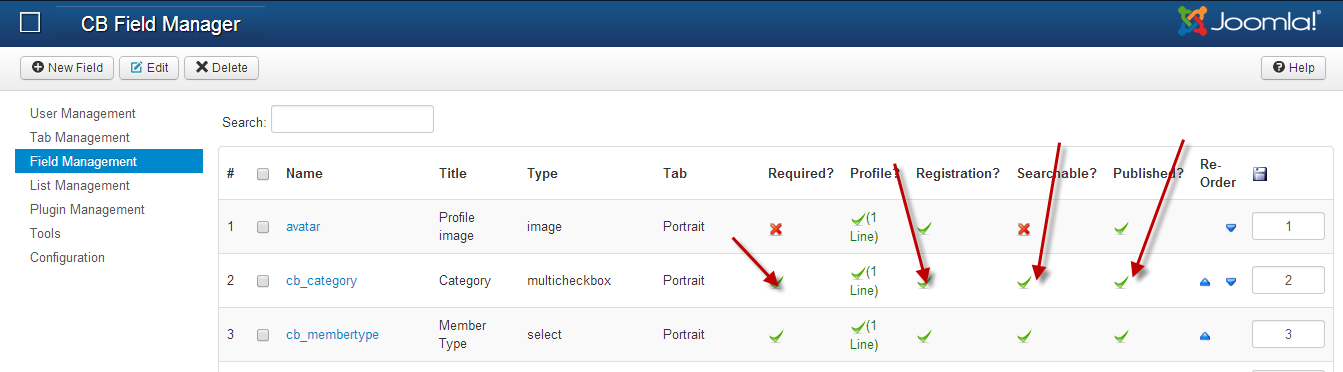Check the avatar row checkbox

[263, 227]
